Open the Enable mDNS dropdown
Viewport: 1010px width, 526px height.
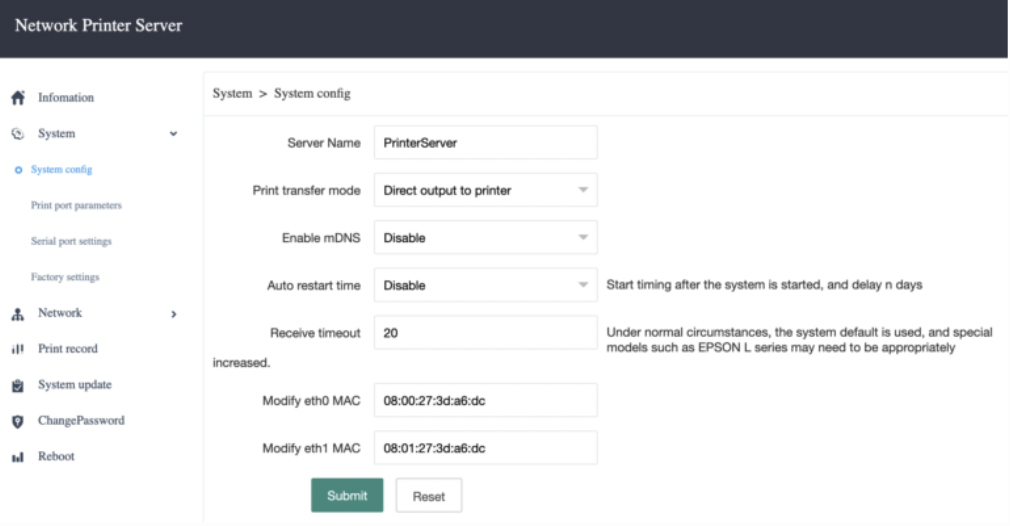(485, 238)
